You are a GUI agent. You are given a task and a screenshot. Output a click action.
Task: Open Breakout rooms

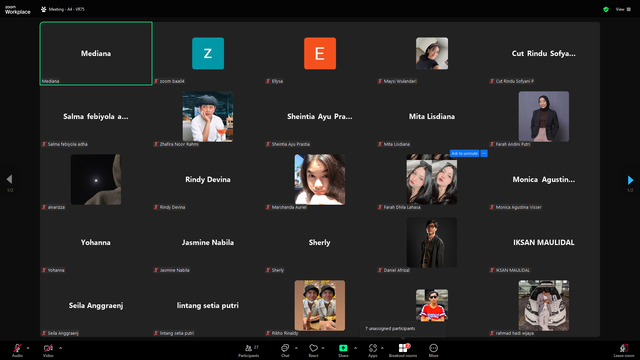(x=403, y=350)
